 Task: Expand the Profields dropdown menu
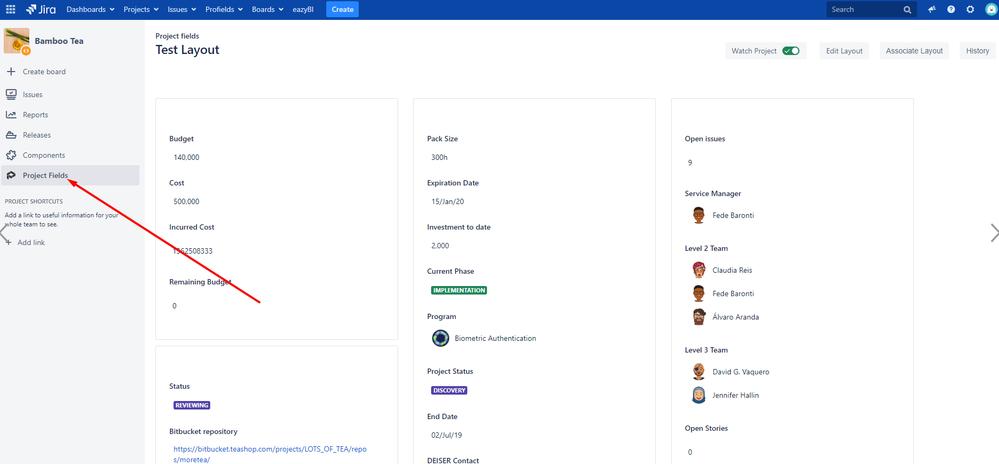pyautogui.click(x=224, y=10)
